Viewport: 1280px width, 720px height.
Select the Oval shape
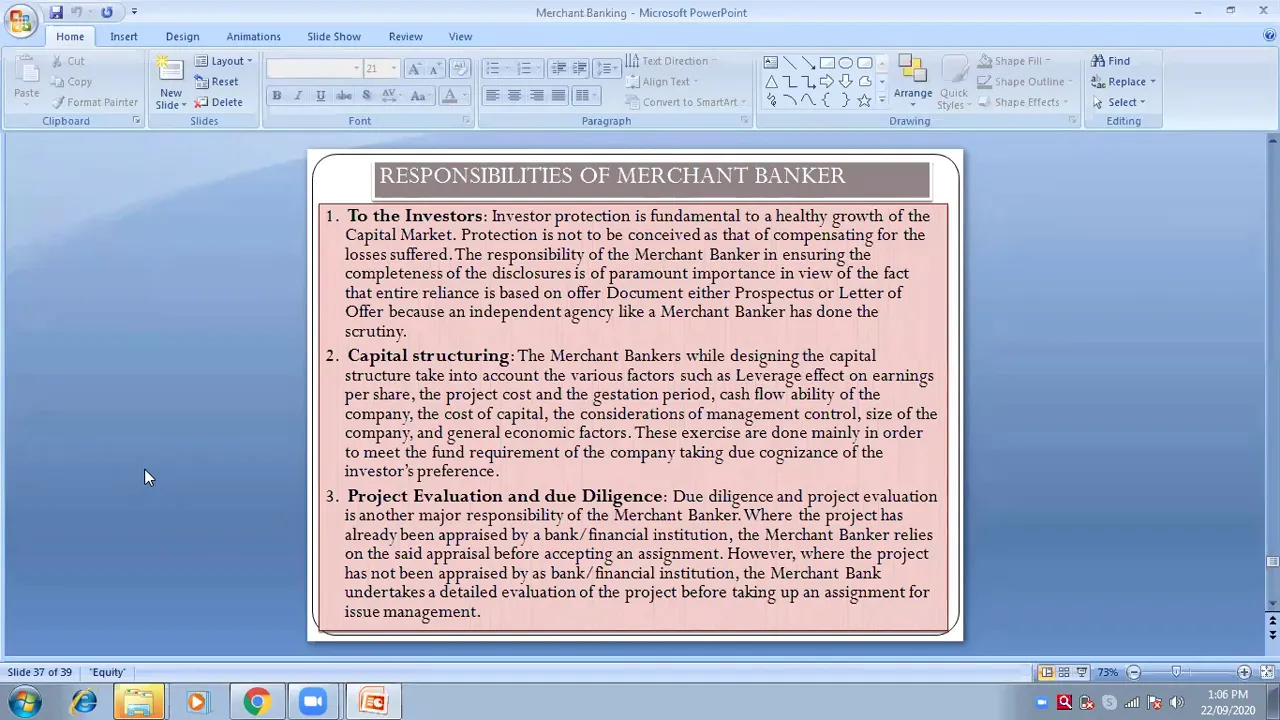[x=846, y=63]
